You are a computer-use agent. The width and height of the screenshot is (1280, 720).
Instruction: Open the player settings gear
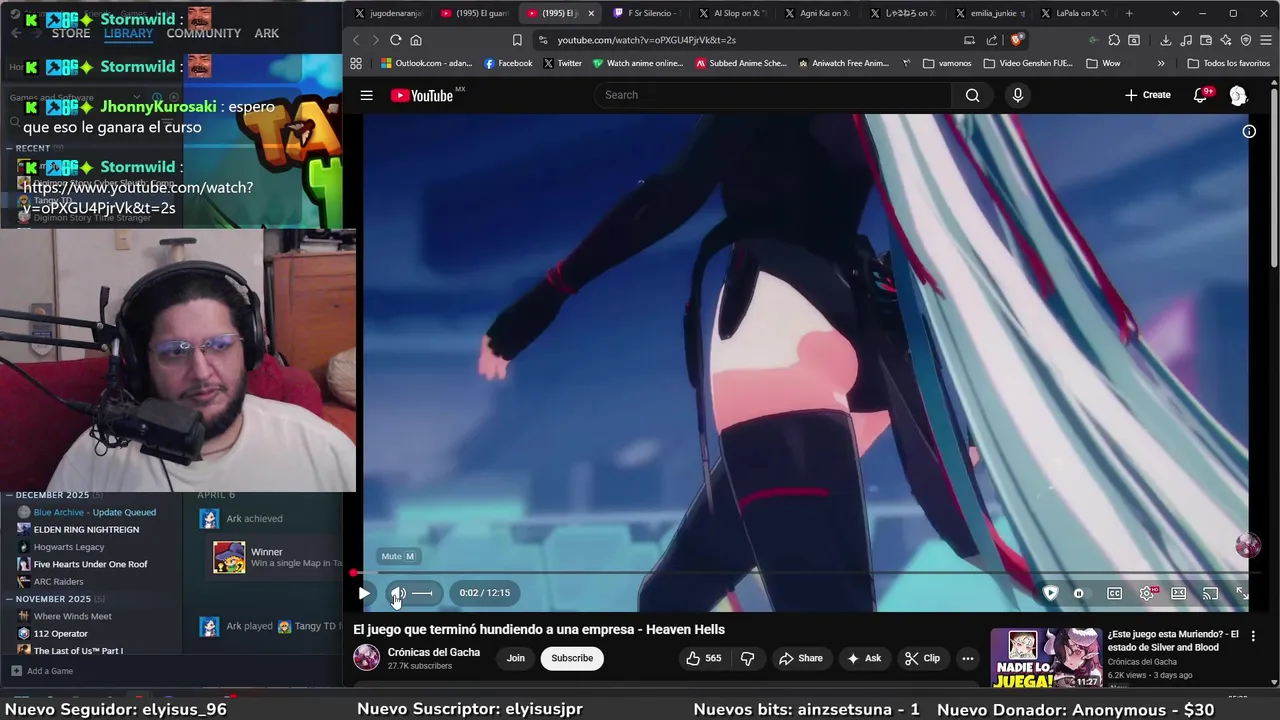click(x=1147, y=593)
